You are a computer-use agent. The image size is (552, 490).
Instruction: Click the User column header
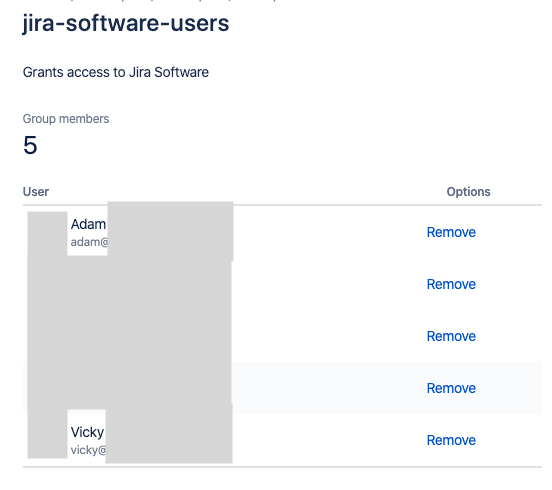coord(36,192)
